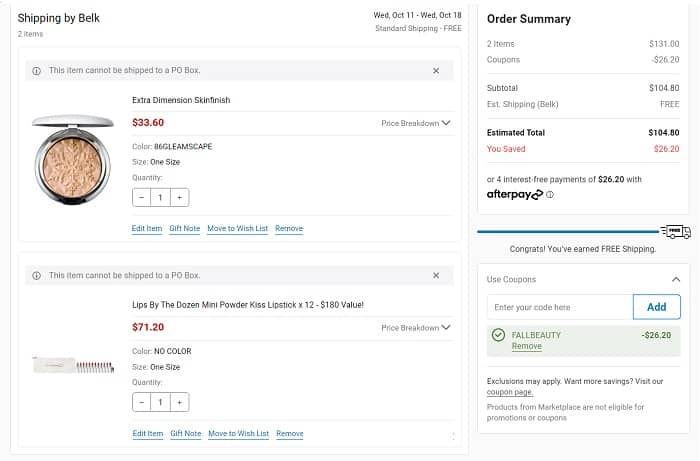700x461 pixels.
Task: Click the FALLBEAUTY green checkmark icon
Action: (x=498, y=335)
